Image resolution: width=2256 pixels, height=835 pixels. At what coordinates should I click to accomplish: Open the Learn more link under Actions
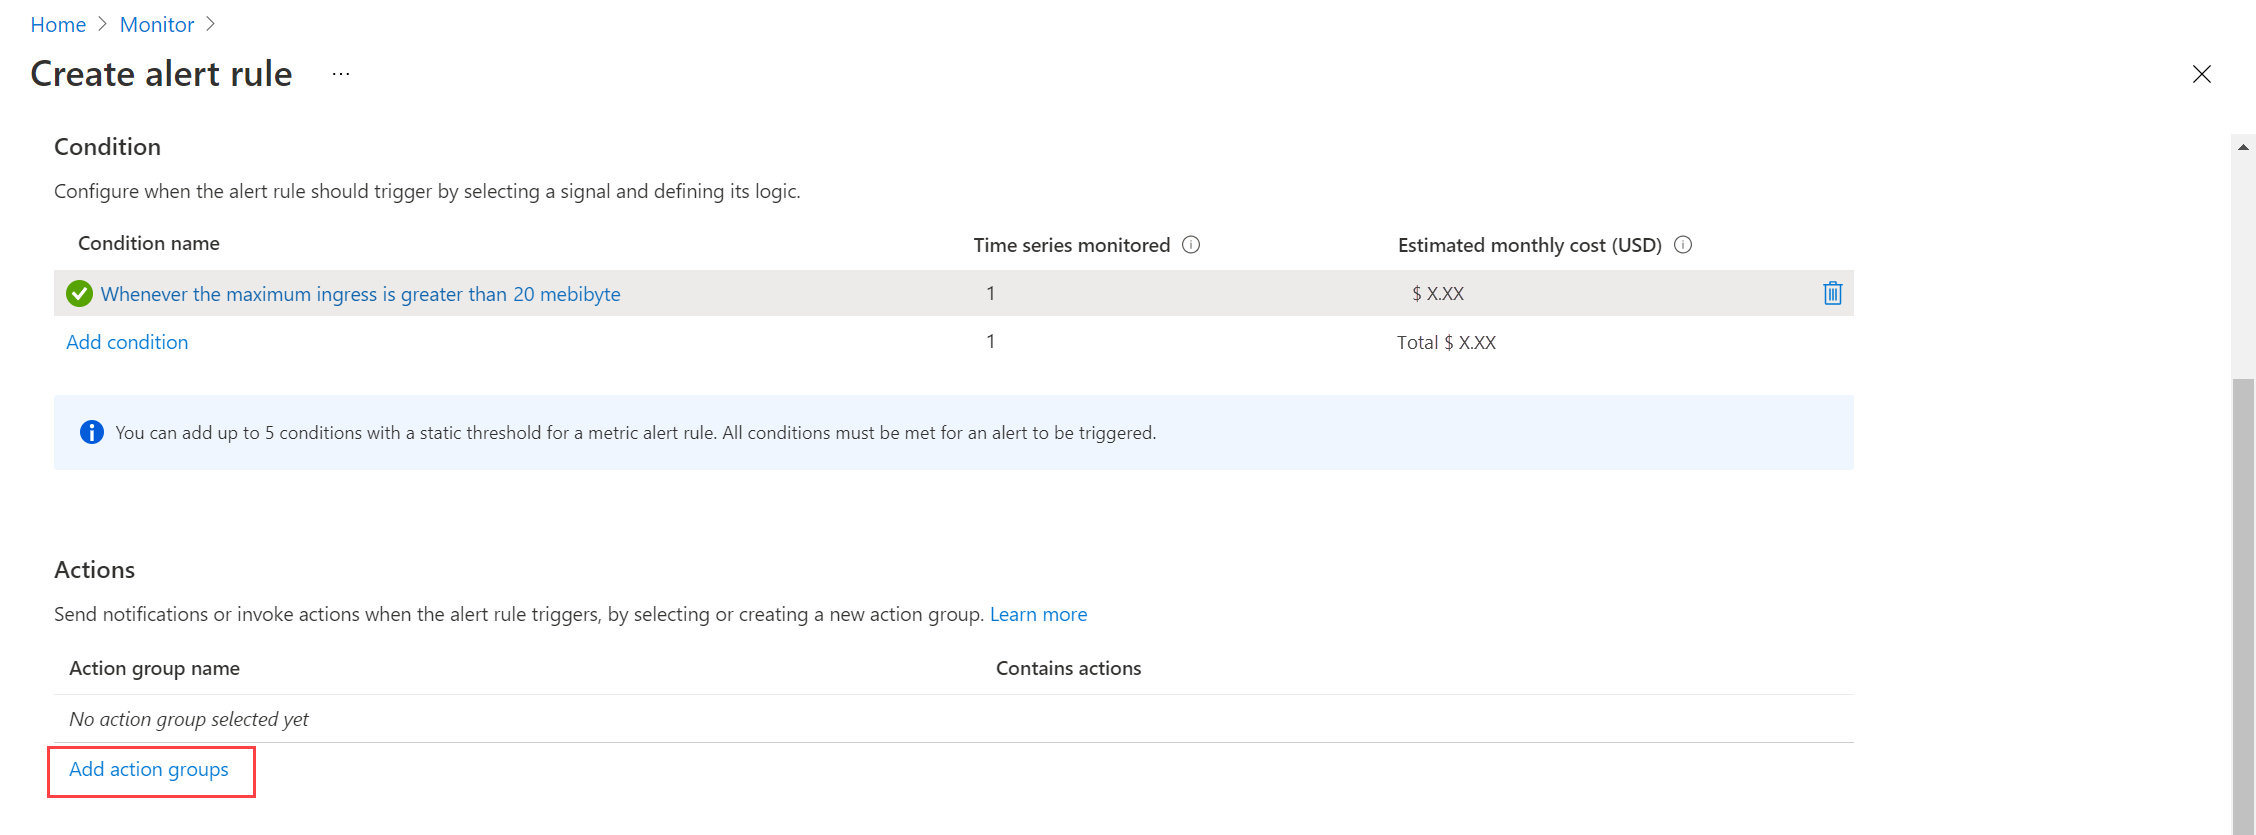coord(1038,614)
